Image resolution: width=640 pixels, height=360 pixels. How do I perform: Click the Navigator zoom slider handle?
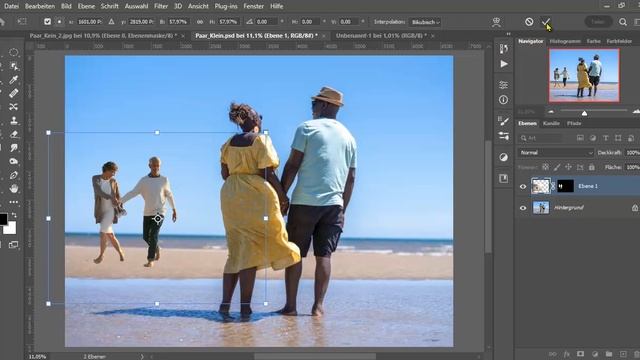(584, 113)
